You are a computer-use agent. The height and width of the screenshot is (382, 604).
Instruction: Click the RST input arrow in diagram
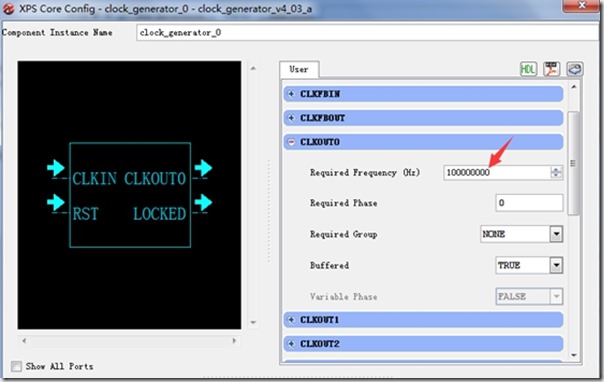click(x=56, y=203)
